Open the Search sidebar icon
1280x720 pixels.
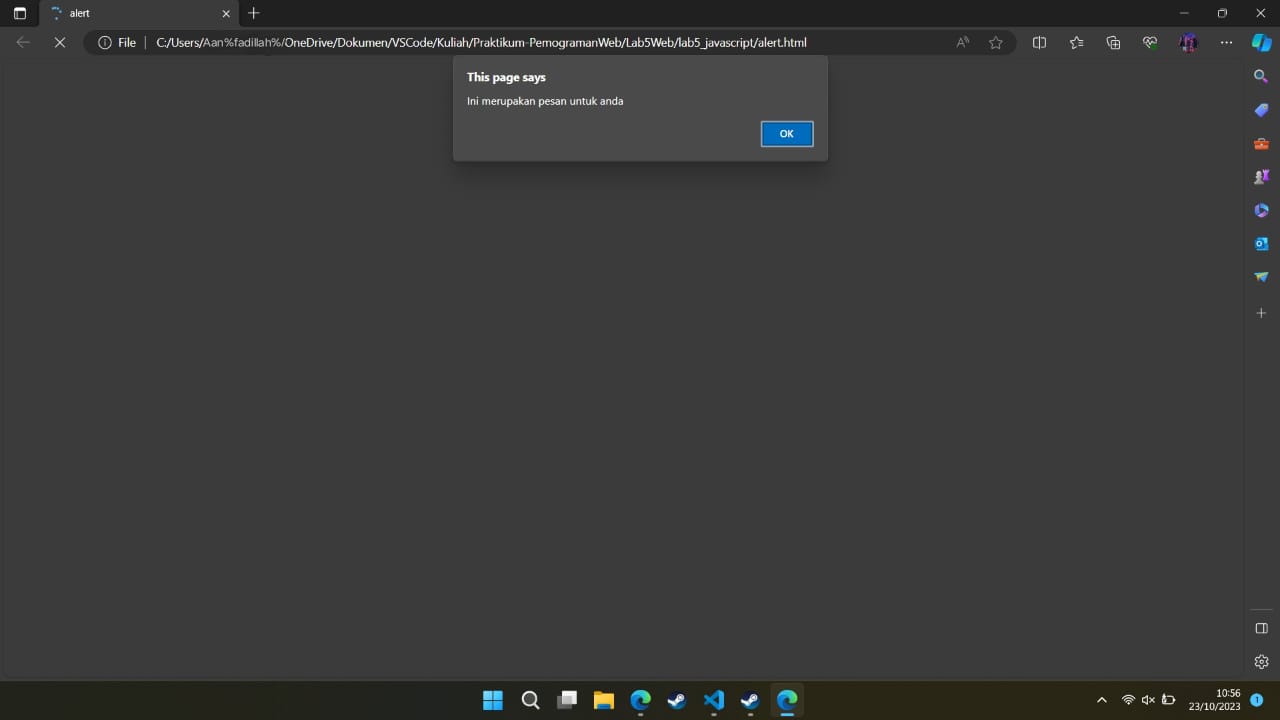(x=1260, y=76)
